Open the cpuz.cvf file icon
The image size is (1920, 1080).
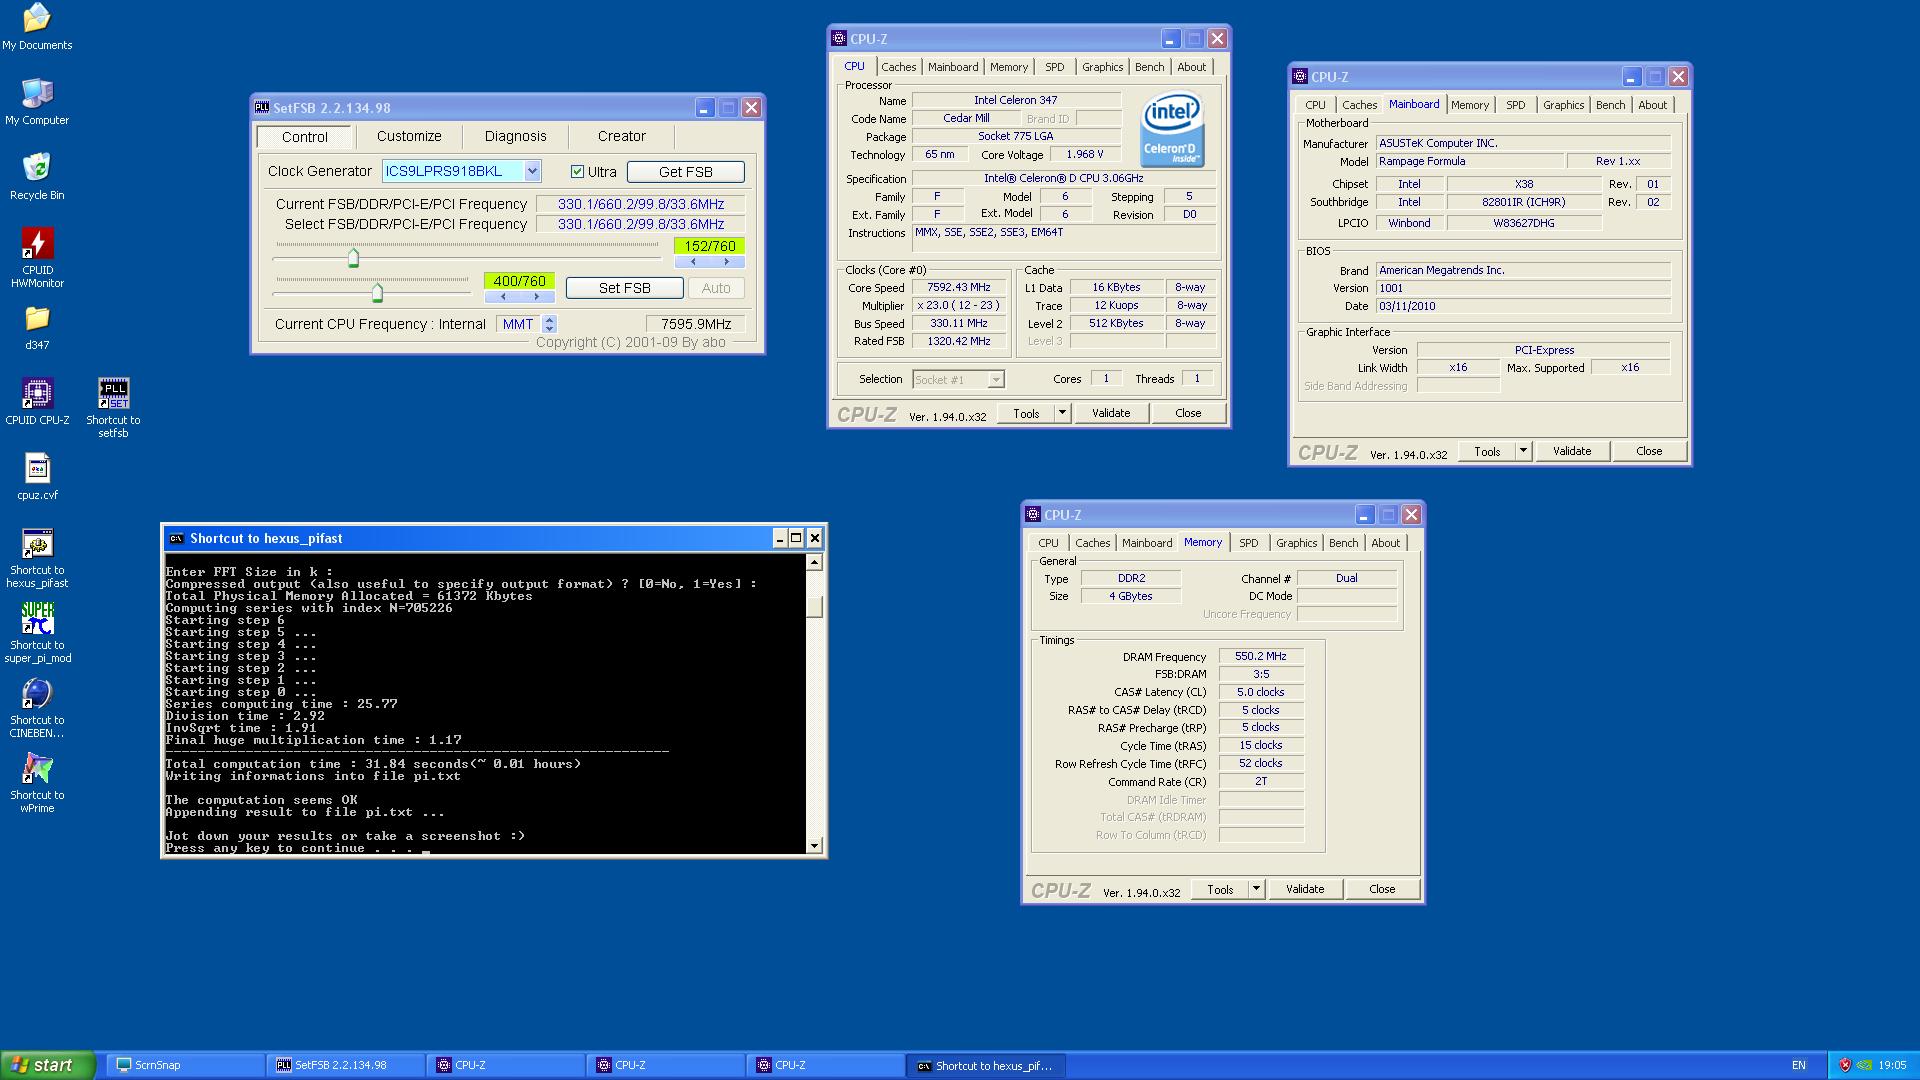click(37, 477)
